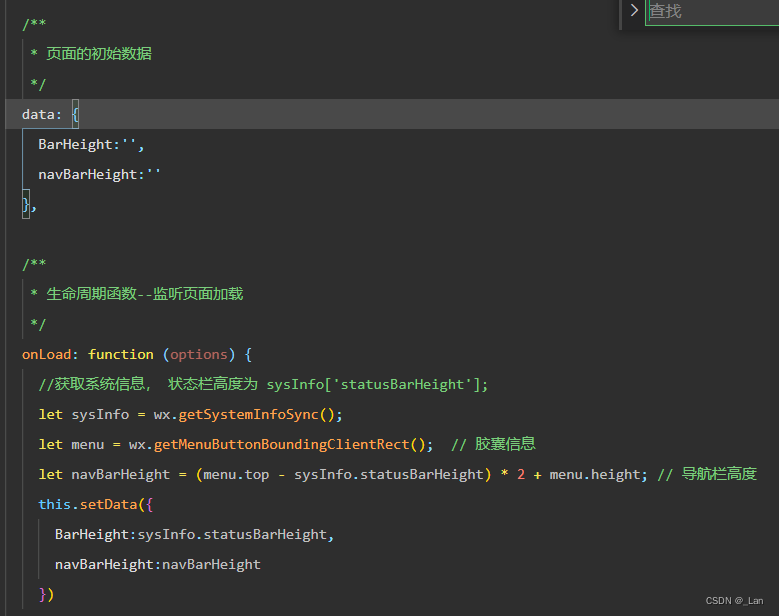Place cursor on the data property key
Screen dimensions: 779x616
[37, 114]
